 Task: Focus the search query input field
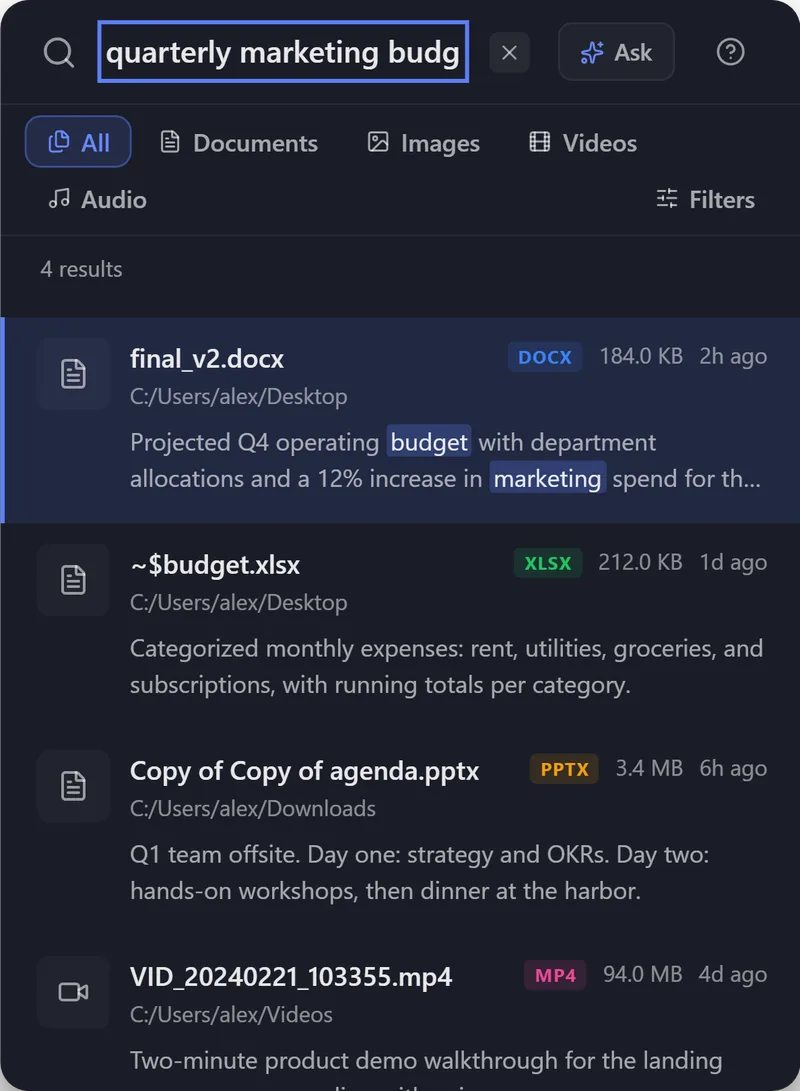(x=283, y=52)
